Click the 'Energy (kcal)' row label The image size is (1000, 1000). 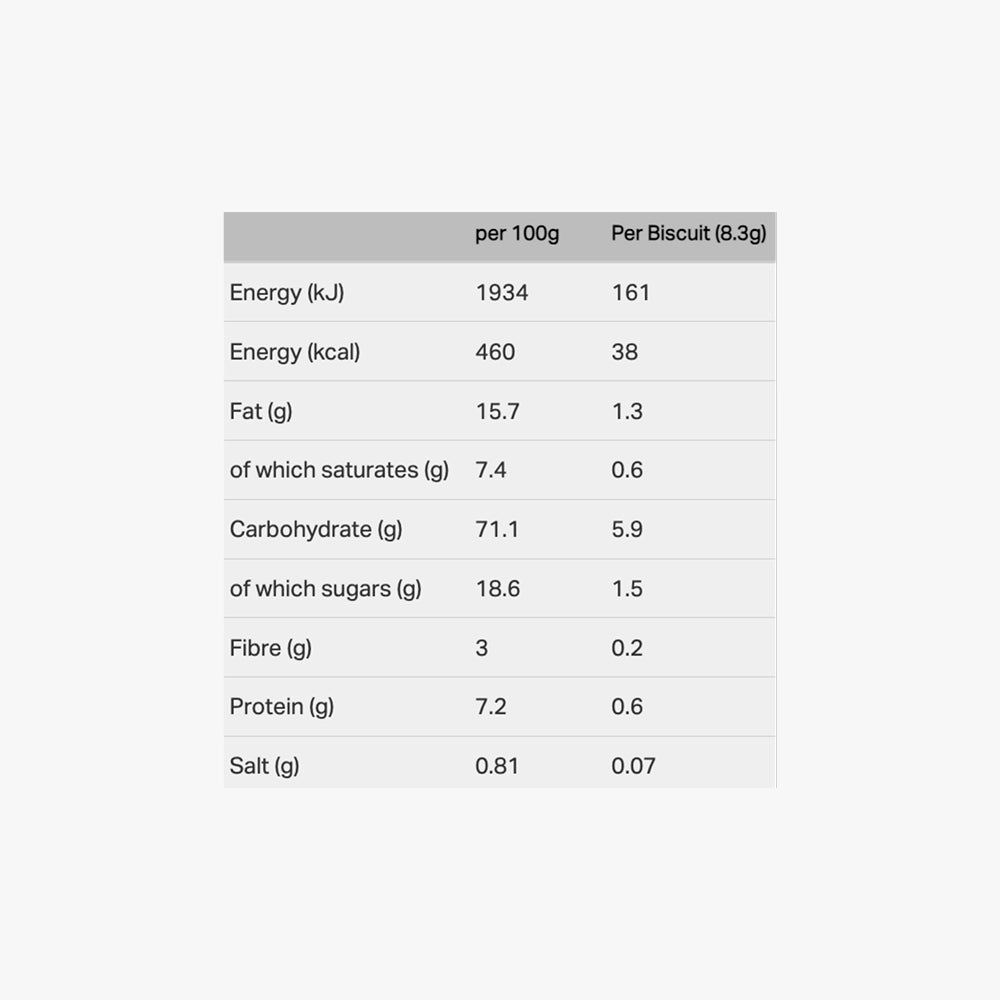tap(295, 352)
